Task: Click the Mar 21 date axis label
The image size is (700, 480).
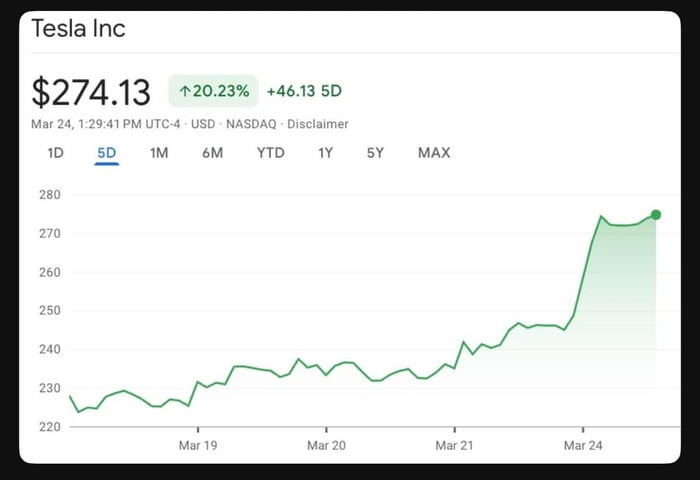Action: 454,444
